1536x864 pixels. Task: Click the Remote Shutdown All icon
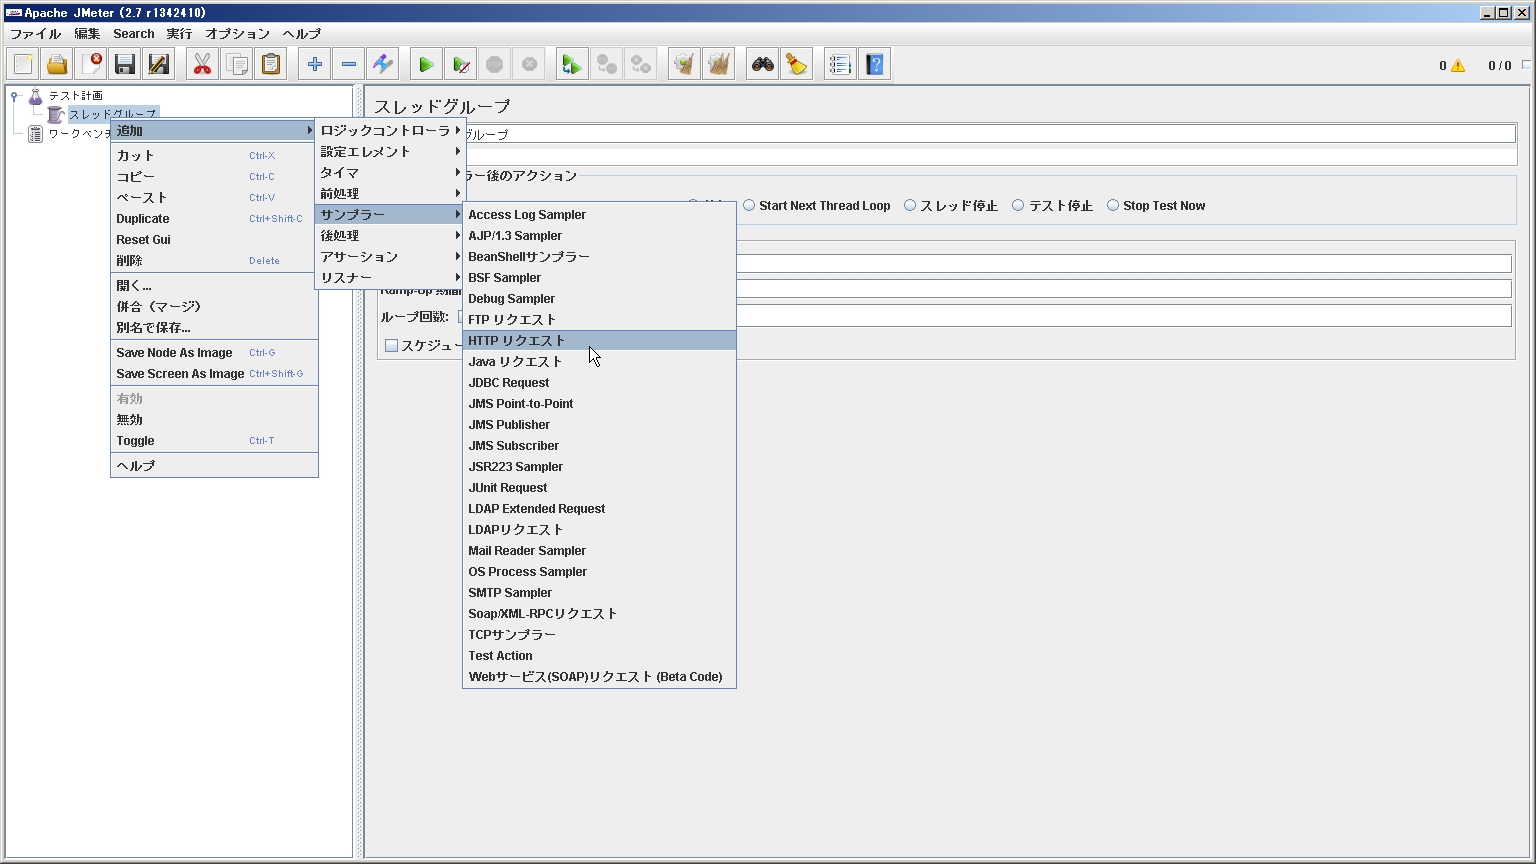pyautogui.click(x=640, y=65)
